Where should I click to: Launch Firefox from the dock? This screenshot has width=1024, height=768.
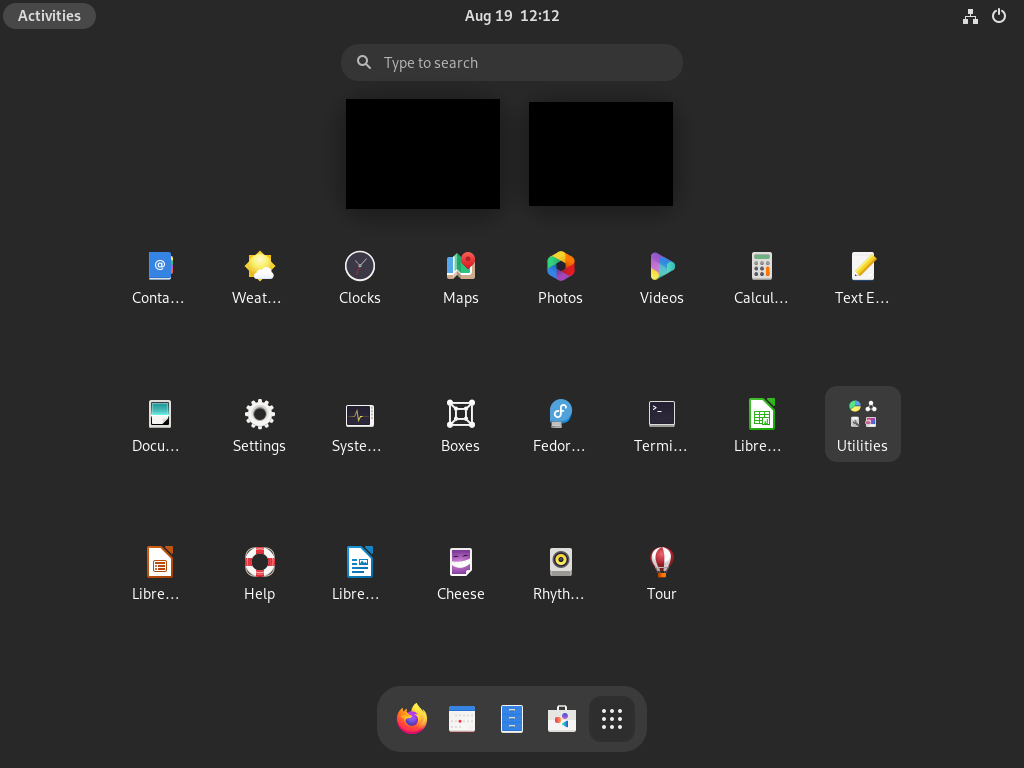point(412,719)
